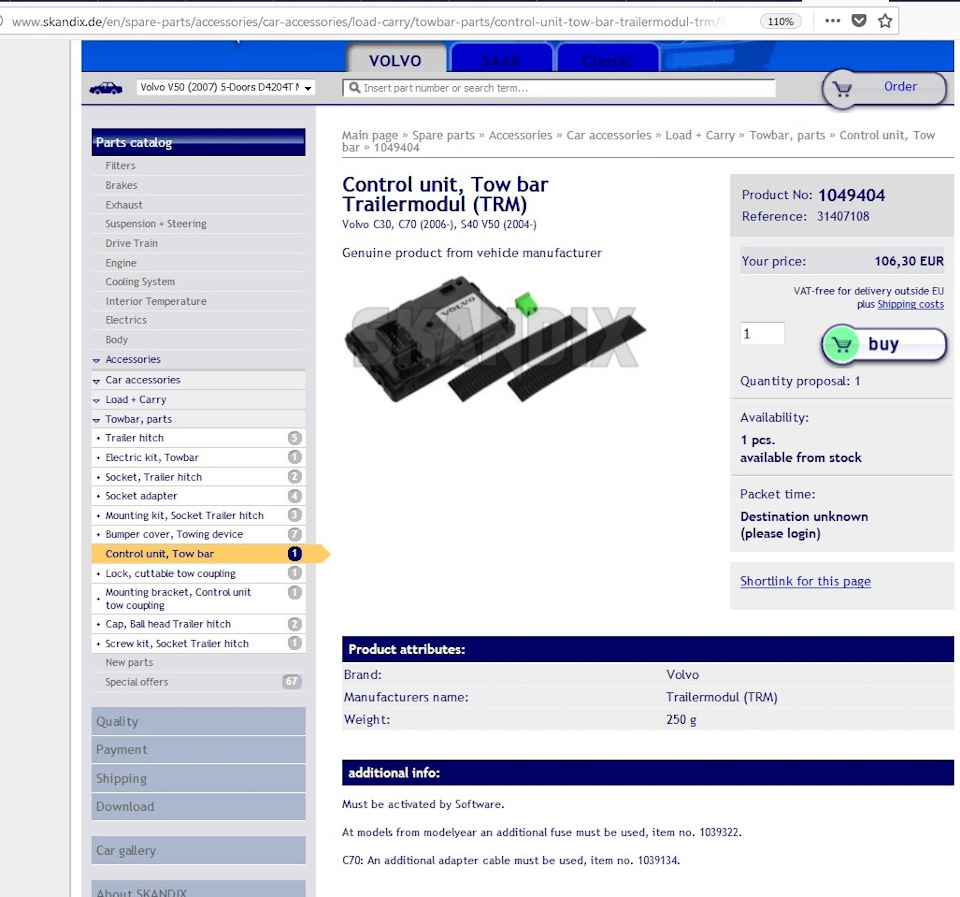The width and height of the screenshot is (960, 897).
Task: Collapse the Accessories category
Action: click(96, 360)
